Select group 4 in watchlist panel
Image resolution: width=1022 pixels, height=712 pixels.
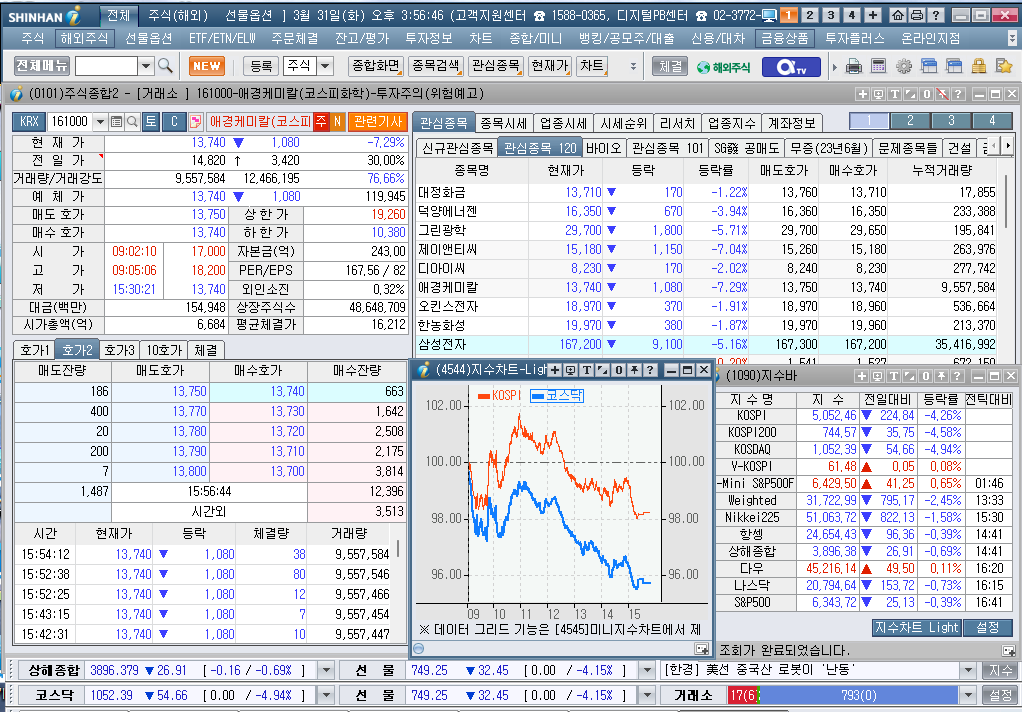[x=992, y=121]
